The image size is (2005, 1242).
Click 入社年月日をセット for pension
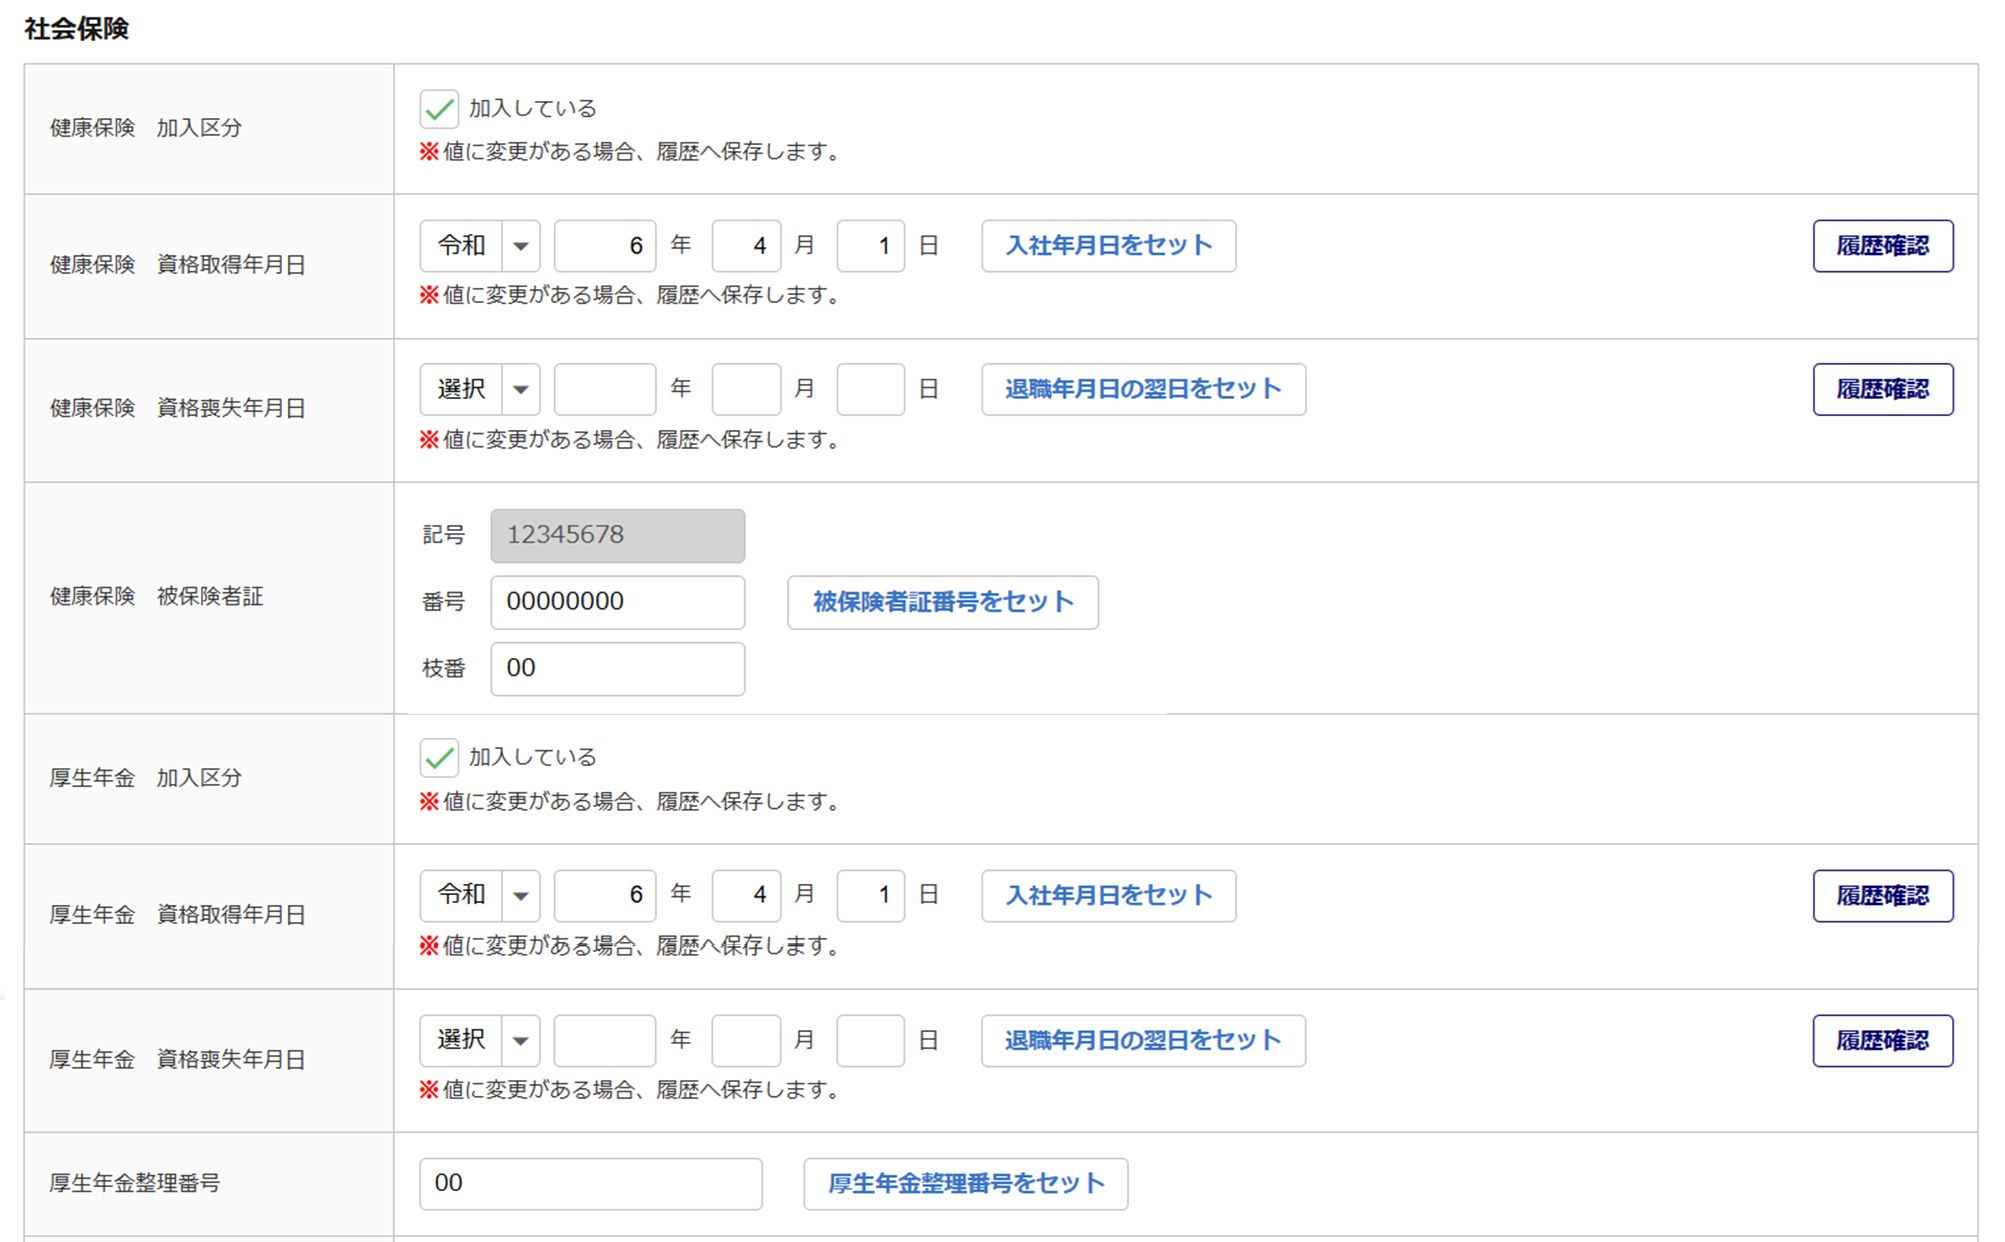tap(1108, 895)
